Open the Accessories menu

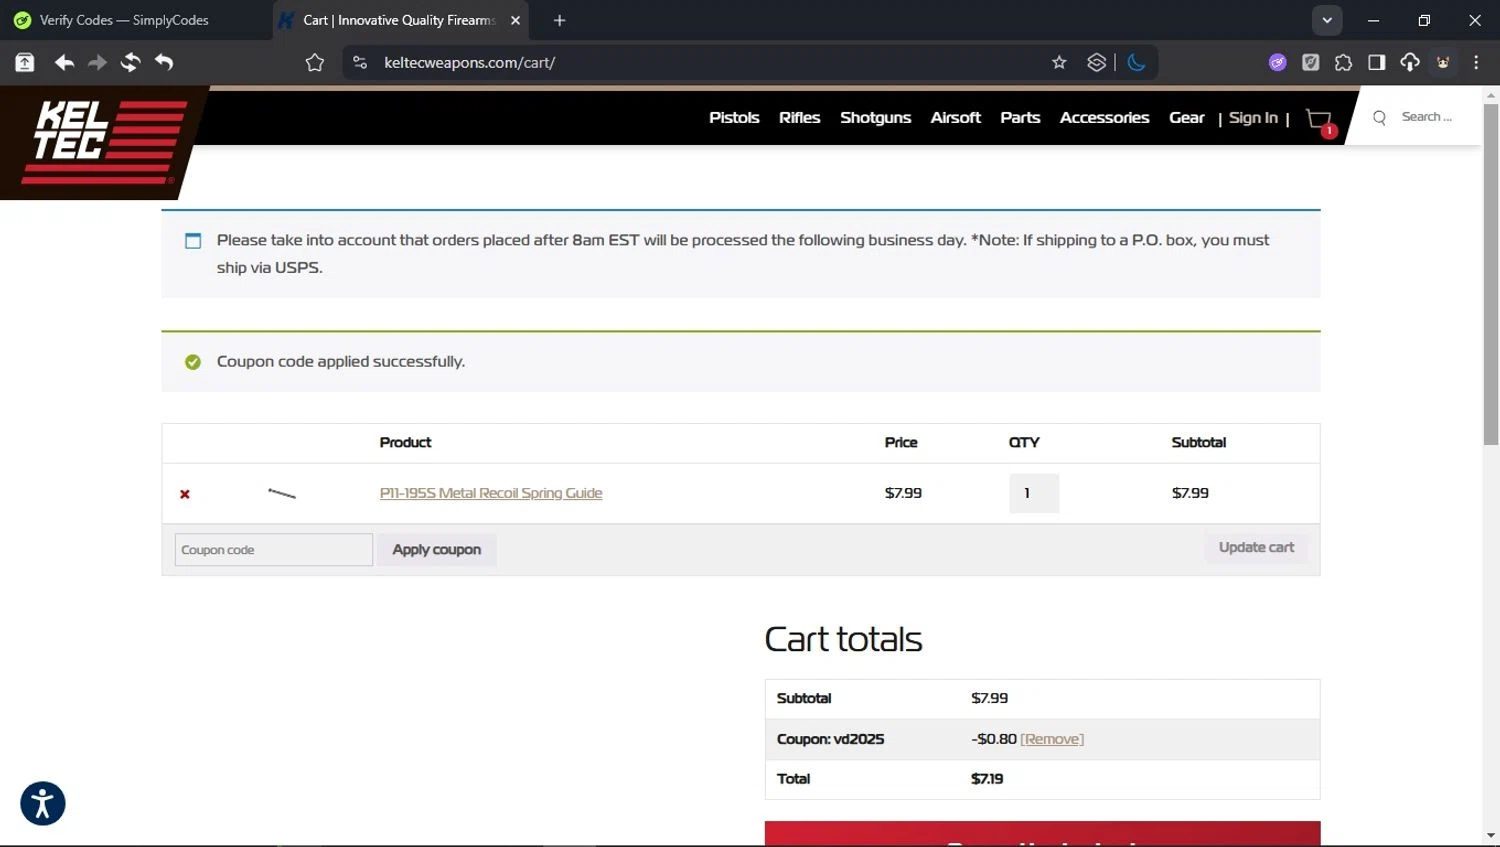[1104, 118]
